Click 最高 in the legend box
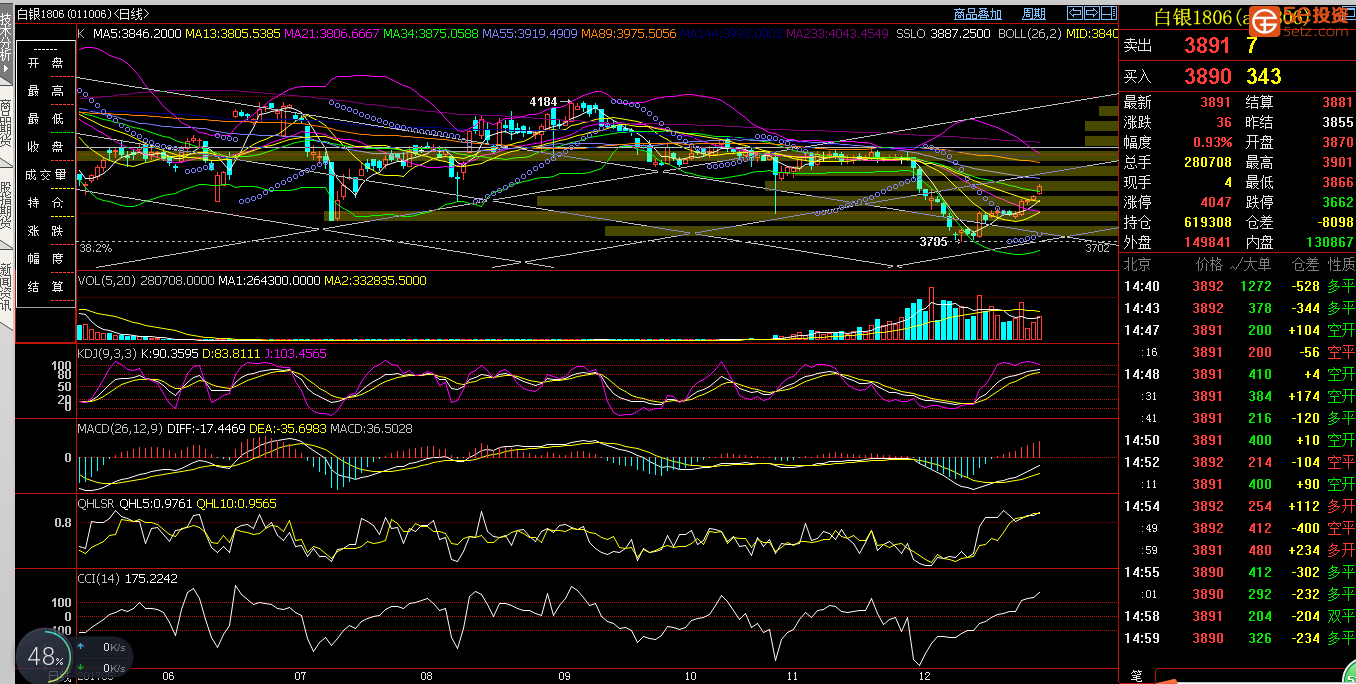 point(45,91)
